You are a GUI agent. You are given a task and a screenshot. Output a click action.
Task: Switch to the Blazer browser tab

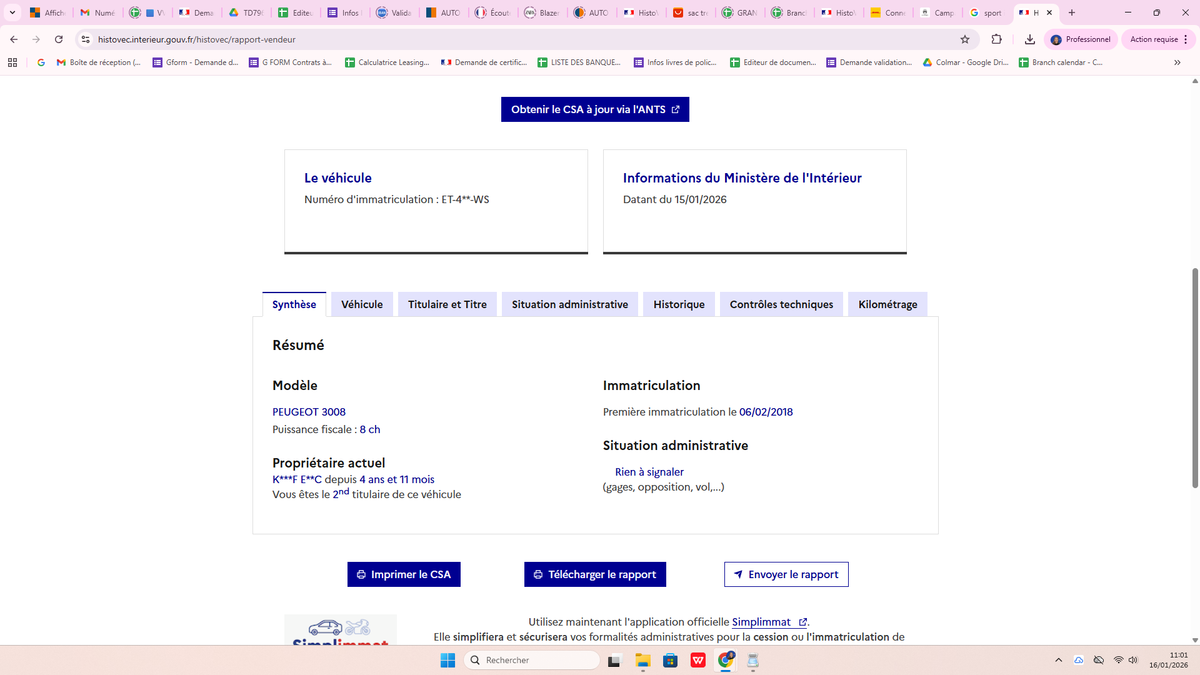[541, 13]
